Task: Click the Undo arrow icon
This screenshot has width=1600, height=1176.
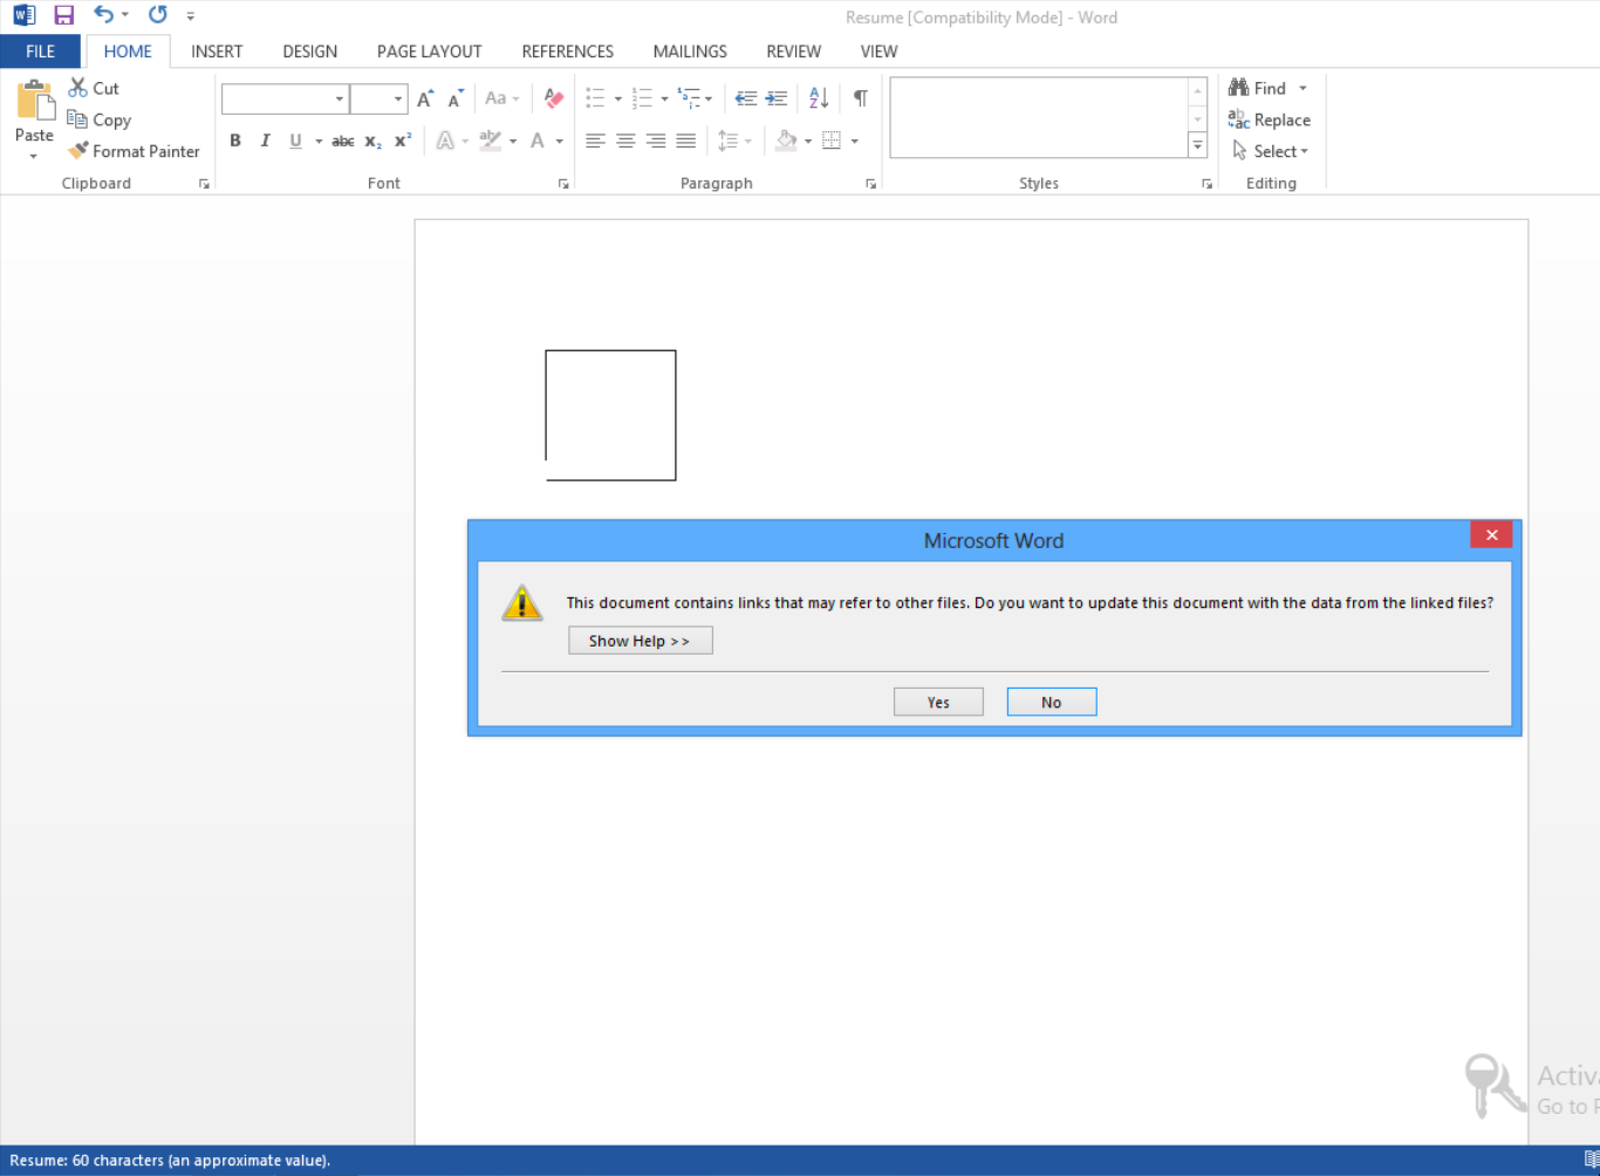Action: pyautogui.click(x=103, y=15)
